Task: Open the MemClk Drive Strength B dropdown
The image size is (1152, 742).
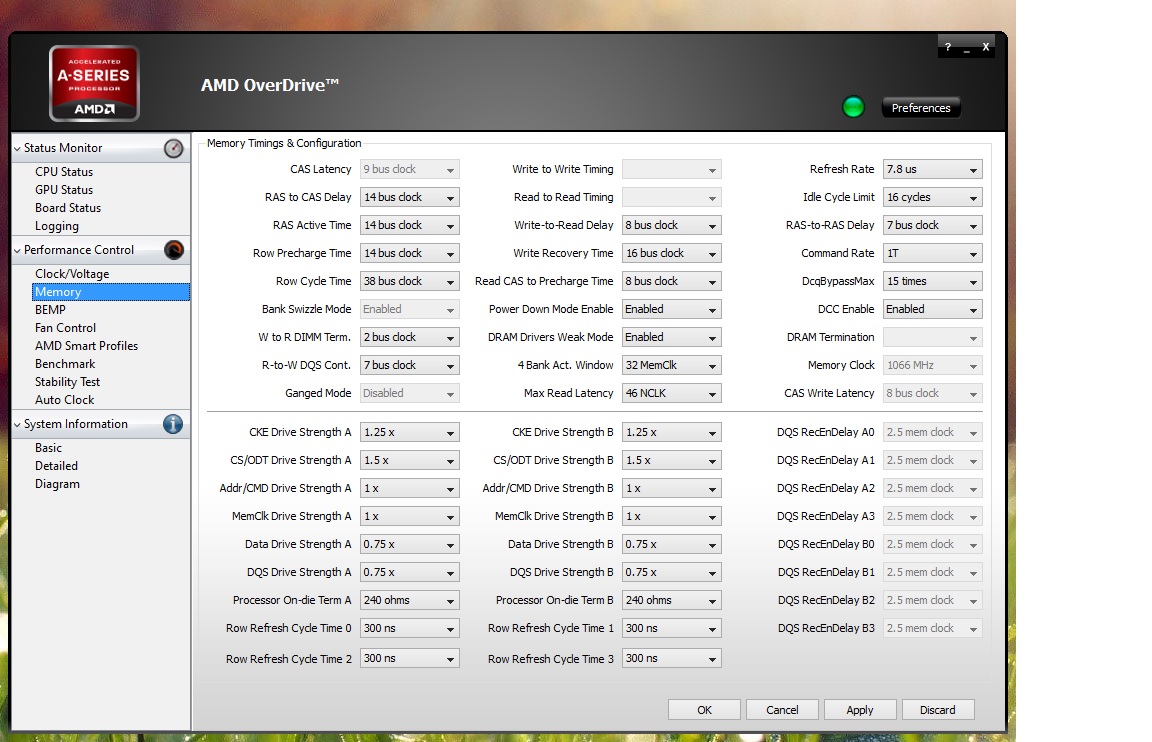Action: (x=672, y=516)
